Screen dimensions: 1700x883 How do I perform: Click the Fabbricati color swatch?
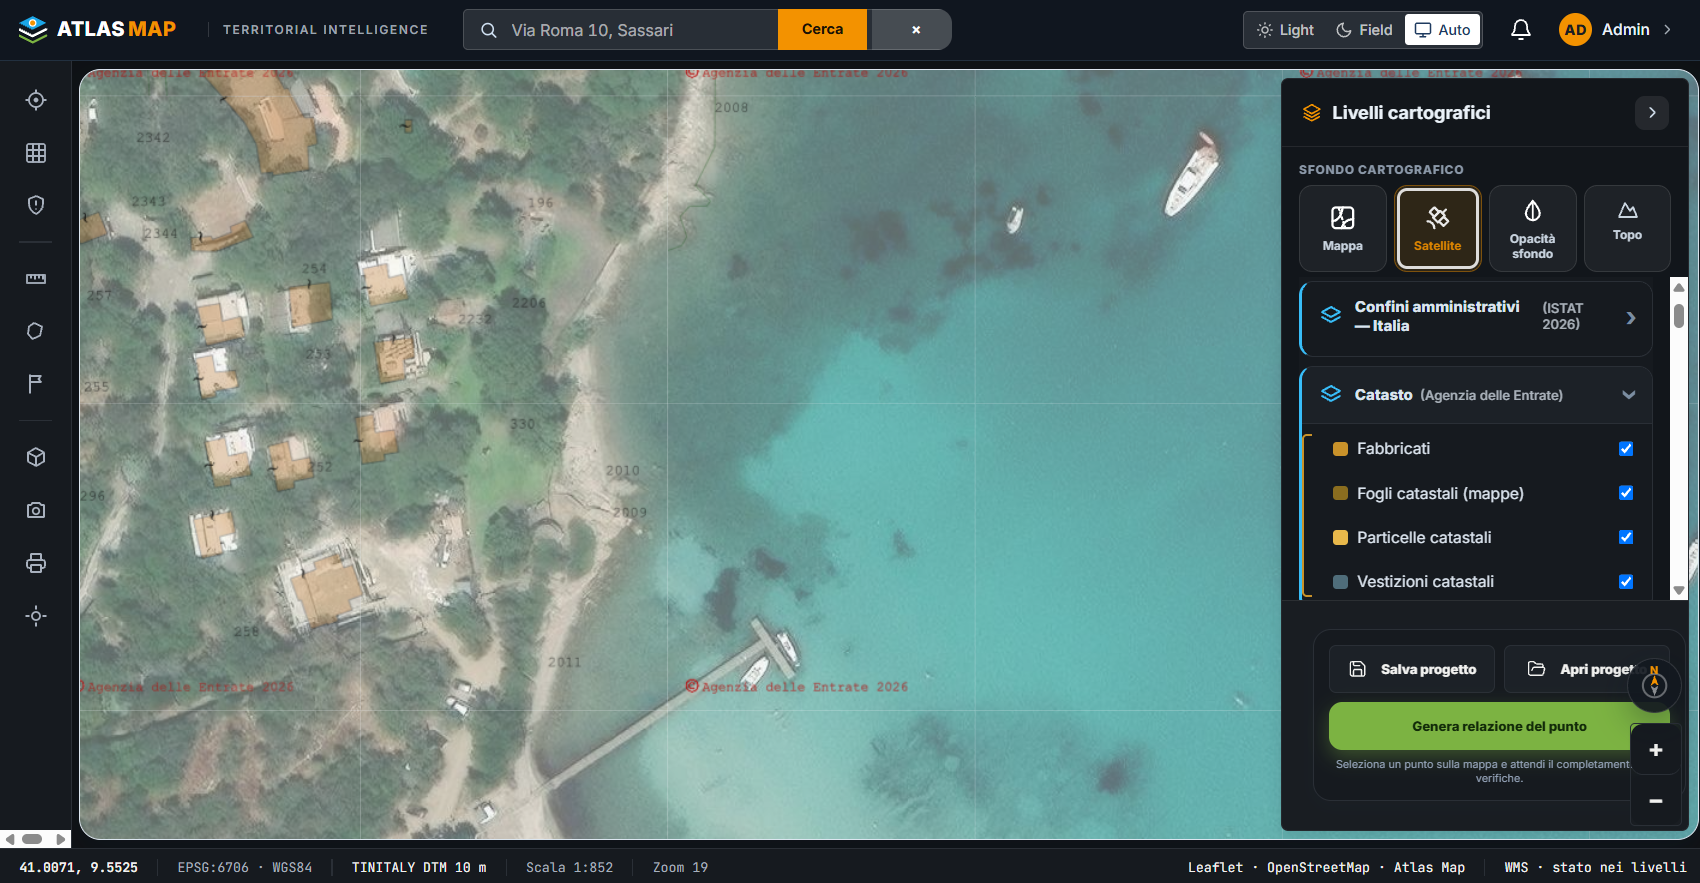(x=1341, y=449)
